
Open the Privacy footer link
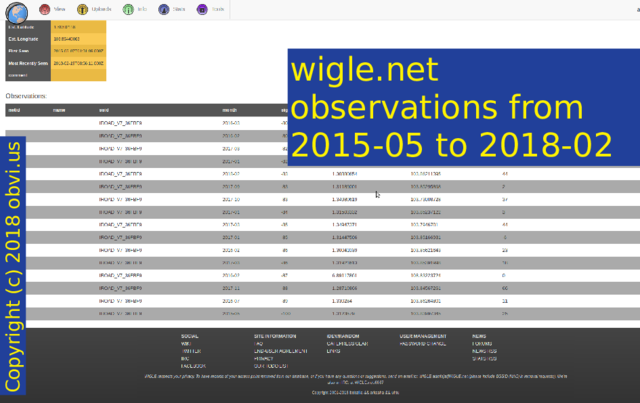point(263,358)
